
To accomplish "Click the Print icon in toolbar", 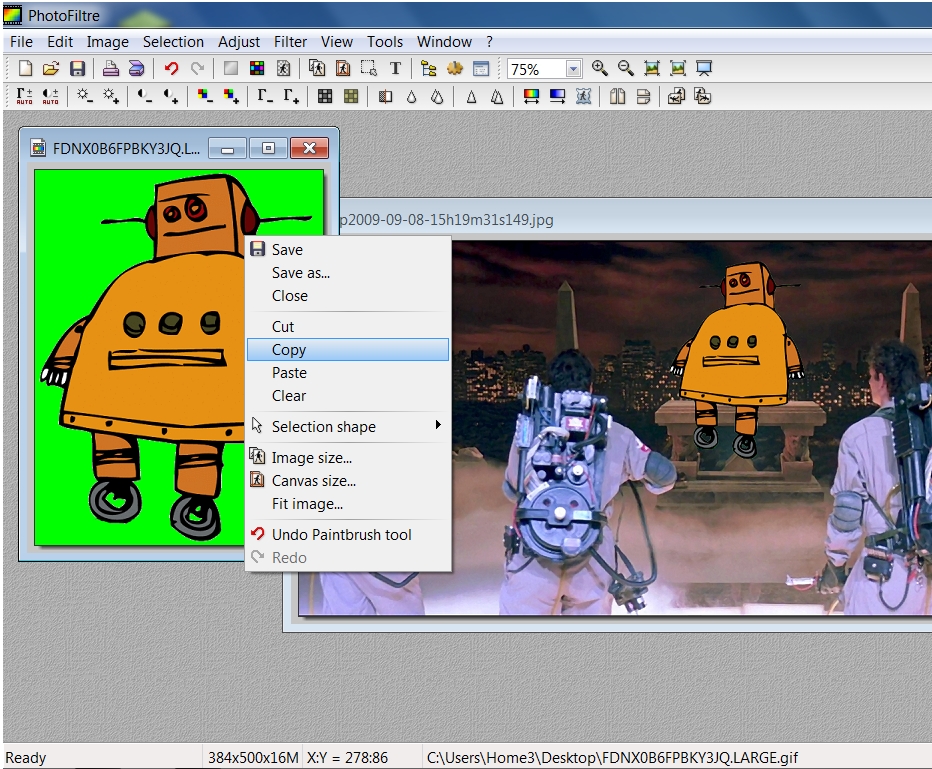I will (111, 68).
